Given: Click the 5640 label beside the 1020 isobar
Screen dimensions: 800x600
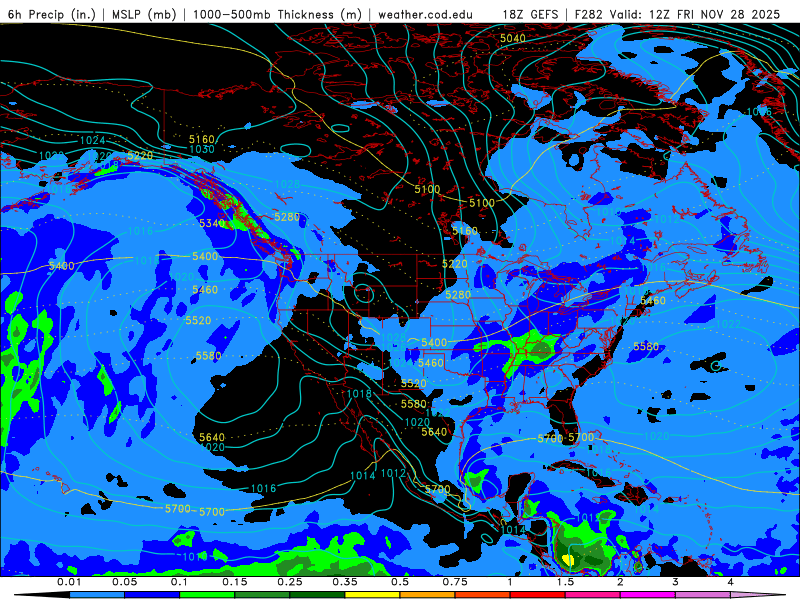Looking at the screenshot, I should [212, 437].
